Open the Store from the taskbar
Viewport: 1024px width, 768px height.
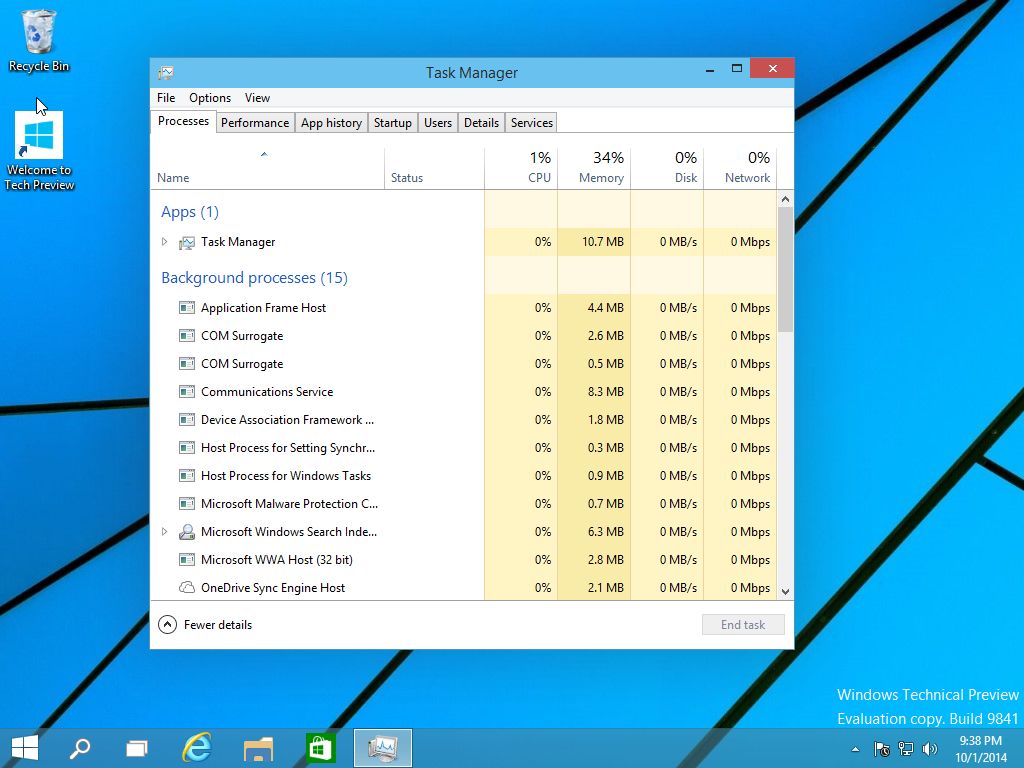click(319, 748)
